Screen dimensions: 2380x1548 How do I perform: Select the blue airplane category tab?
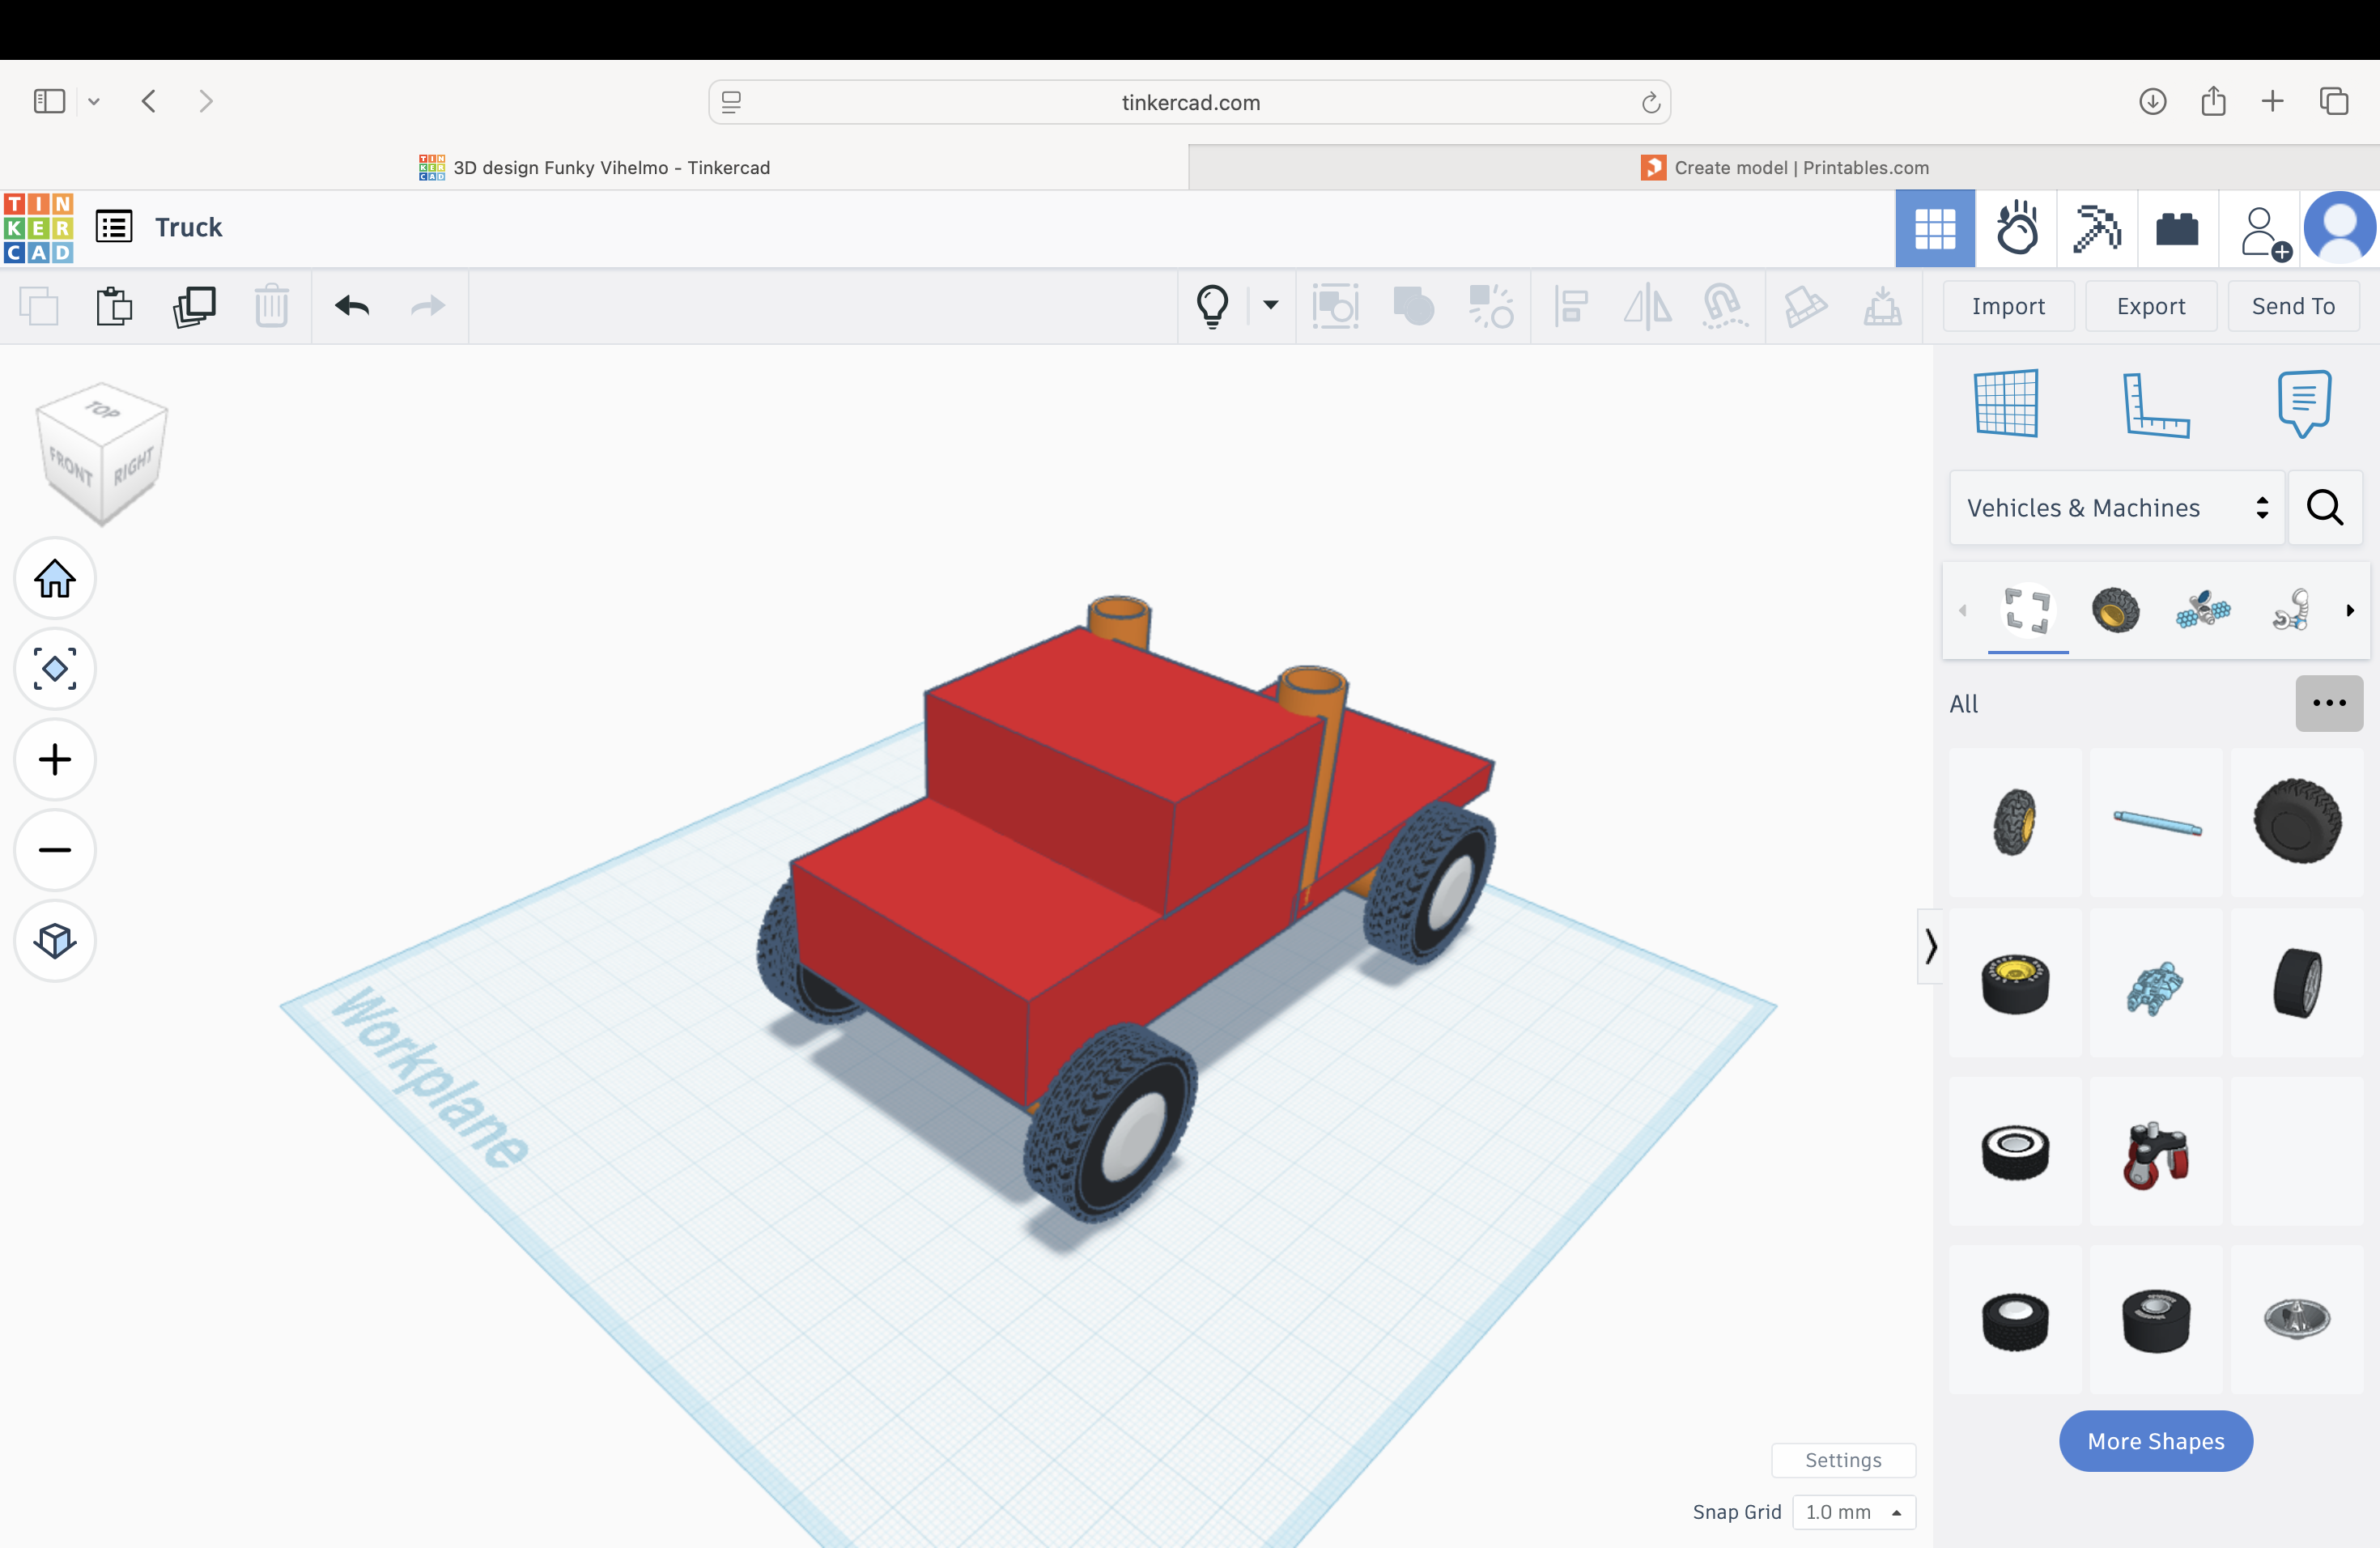pos(2203,609)
